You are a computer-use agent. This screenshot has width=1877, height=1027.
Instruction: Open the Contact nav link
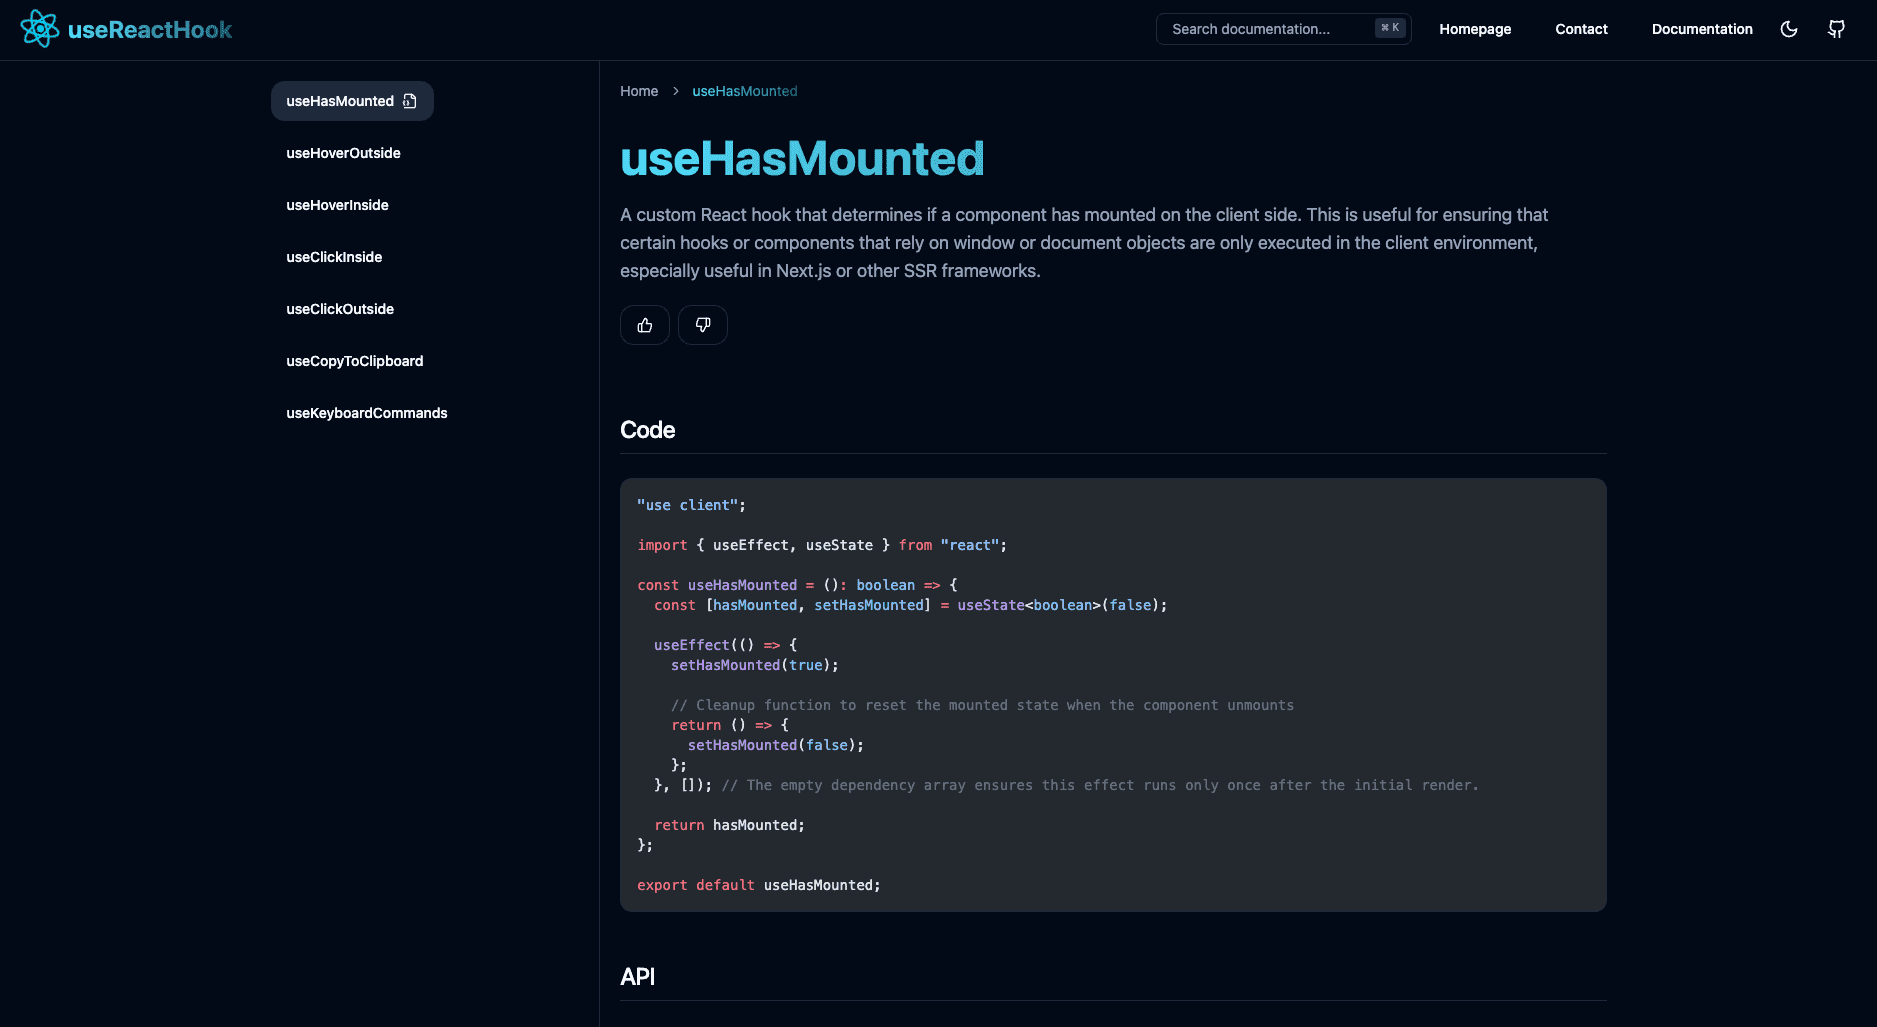[x=1581, y=29]
